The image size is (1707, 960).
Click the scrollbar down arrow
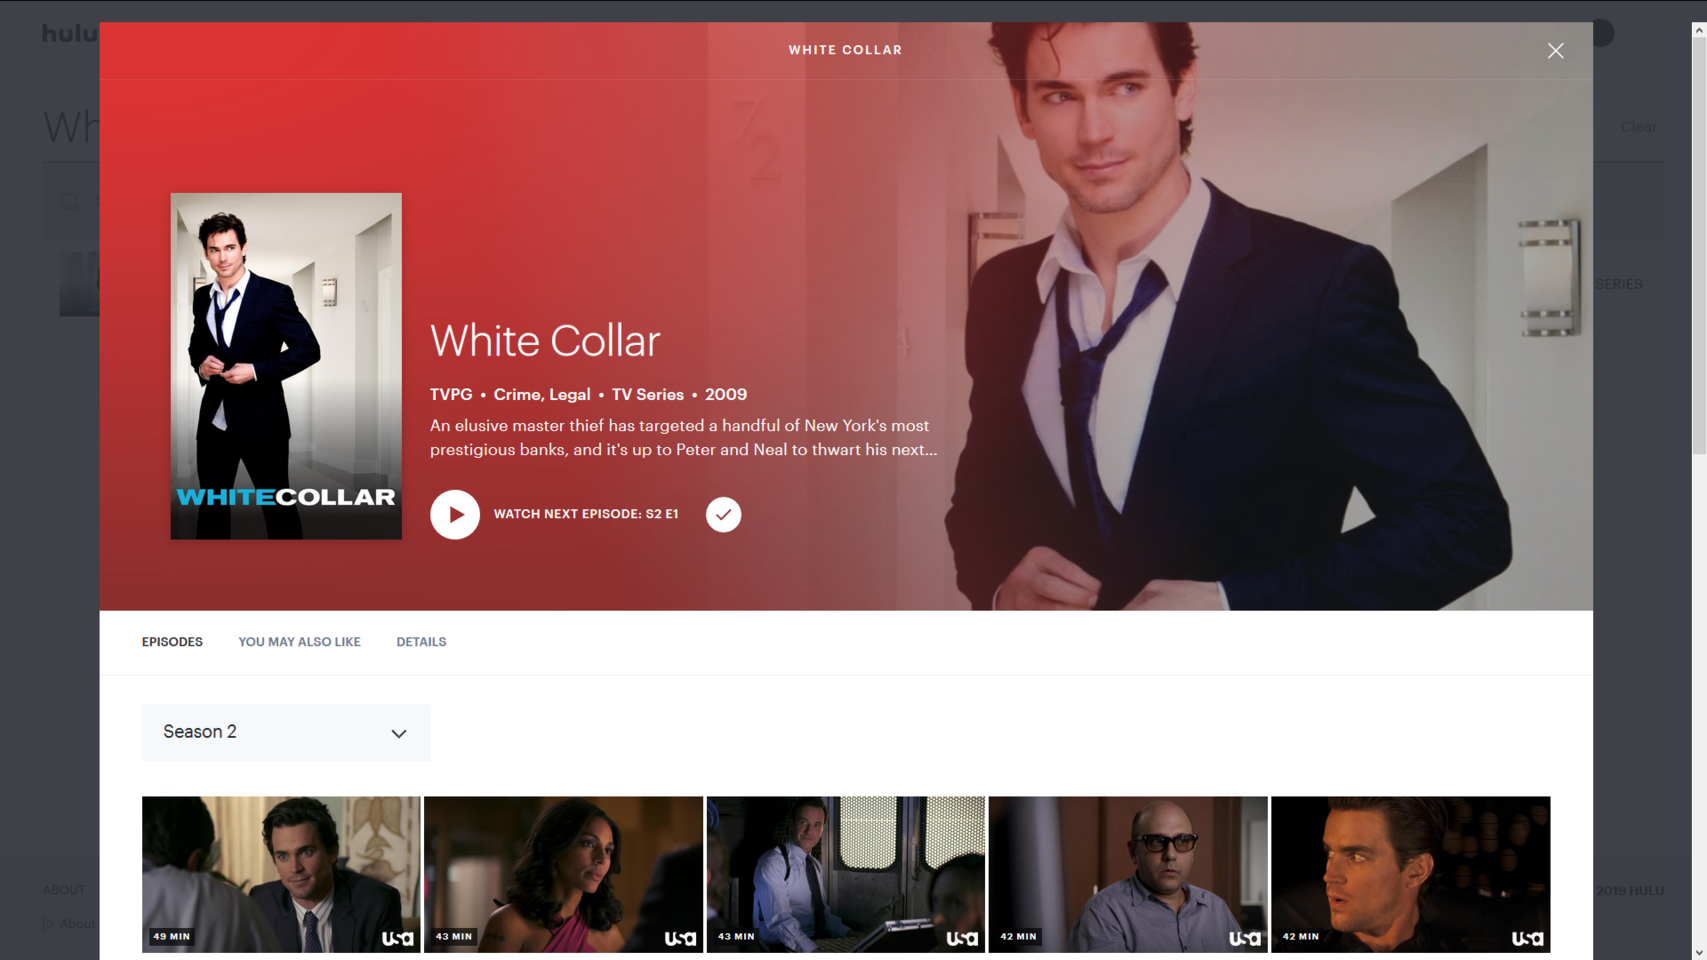(1698, 952)
